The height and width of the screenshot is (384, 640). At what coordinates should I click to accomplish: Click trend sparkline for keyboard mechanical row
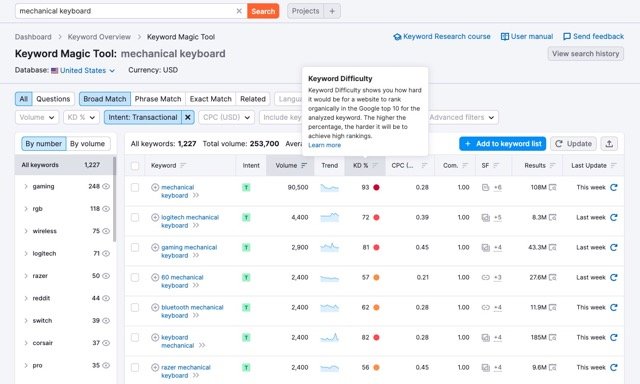(330, 337)
